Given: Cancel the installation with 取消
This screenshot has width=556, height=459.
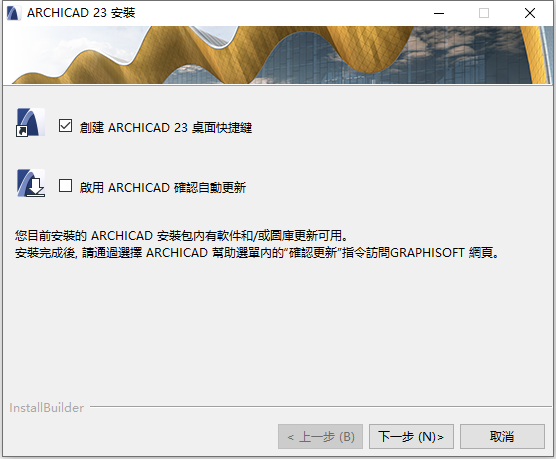Looking at the screenshot, I should [x=502, y=437].
